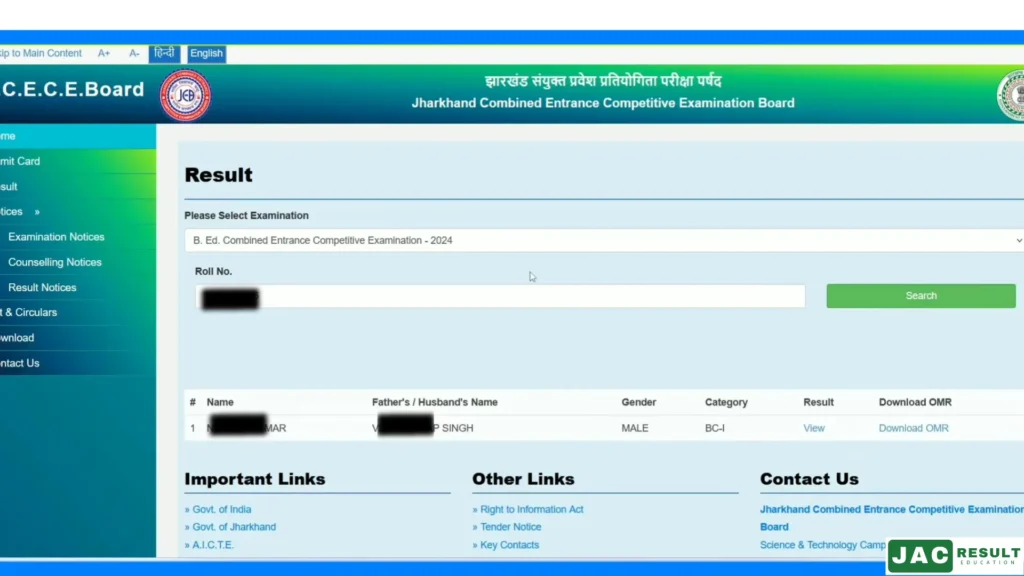
Task: Click the English board title in header
Action: [x=603, y=103]
